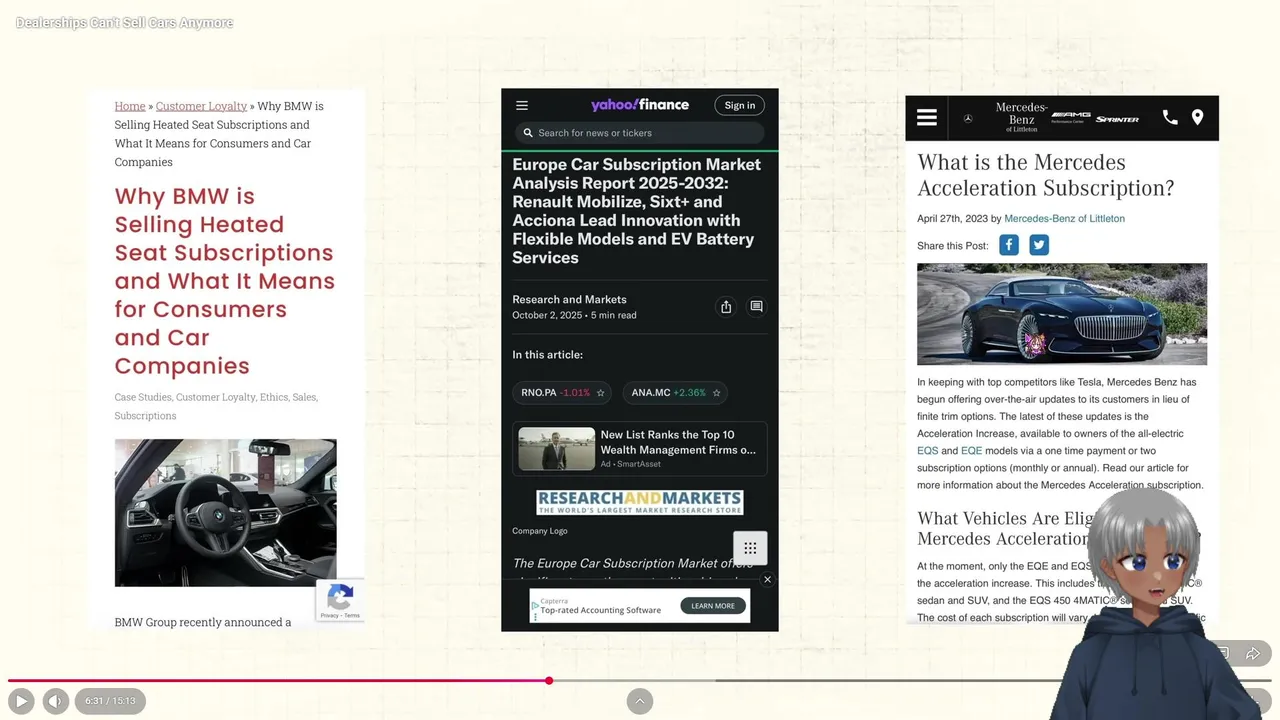Viewport: 1280px width, 720px height.
Task: Open New List Ranks the Top 10 ad link
Action: 678,442
